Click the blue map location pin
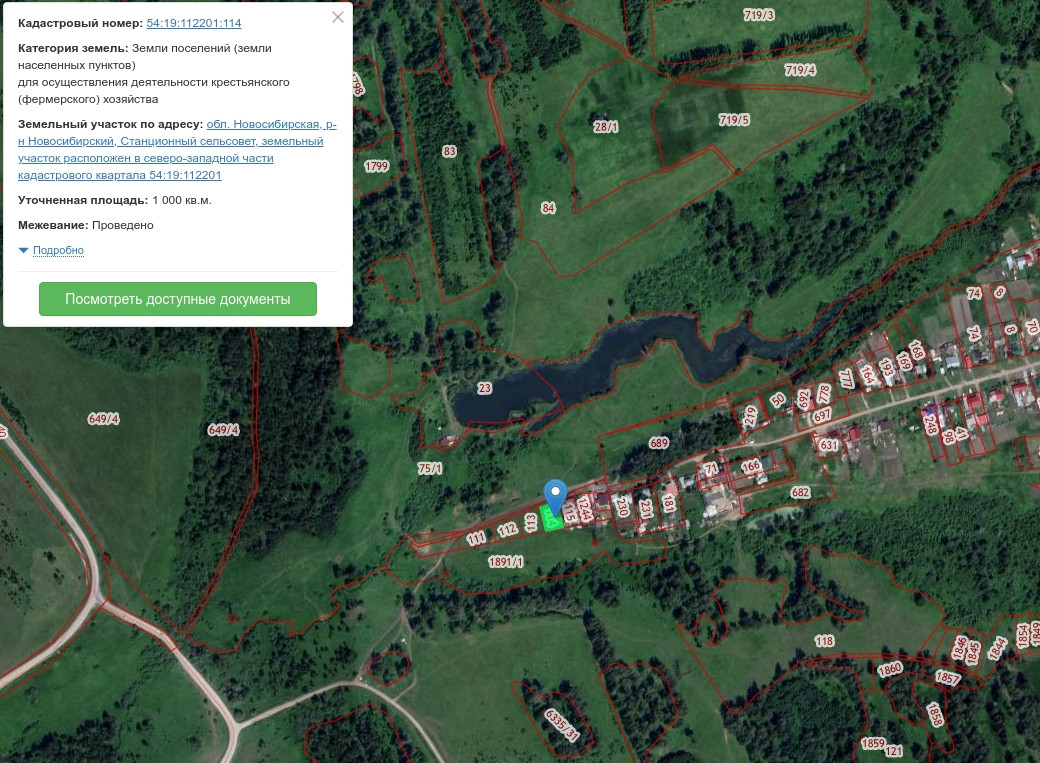The image size is (1040, 763). point(555,495)
